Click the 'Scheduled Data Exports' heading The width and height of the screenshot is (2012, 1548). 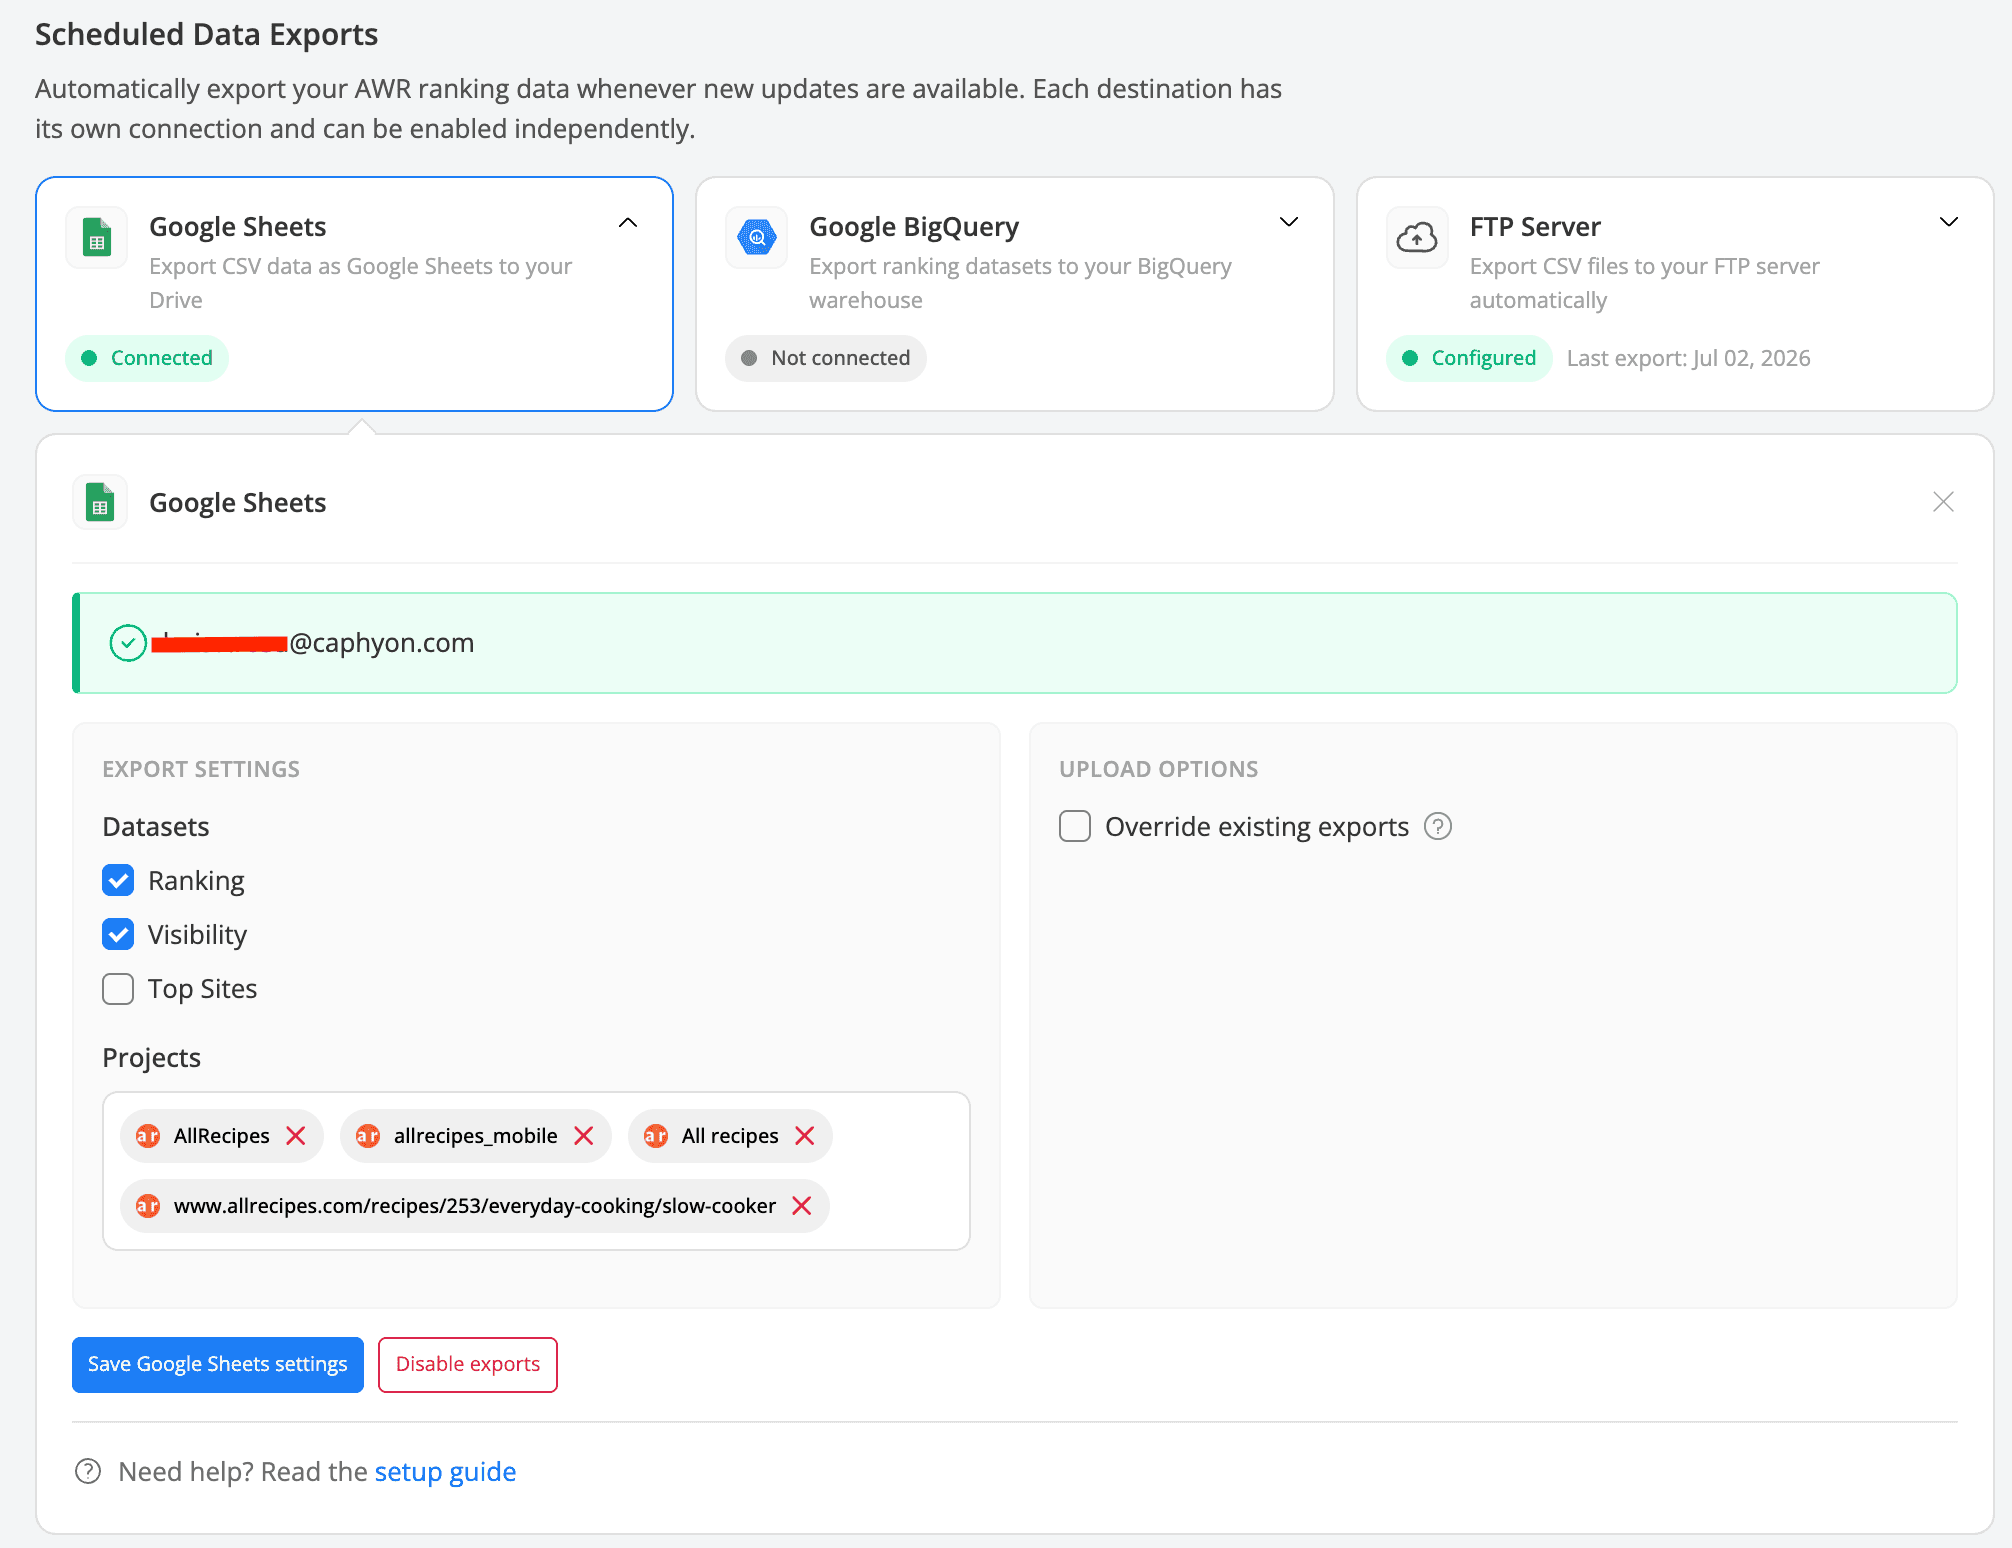coord(206,34)
